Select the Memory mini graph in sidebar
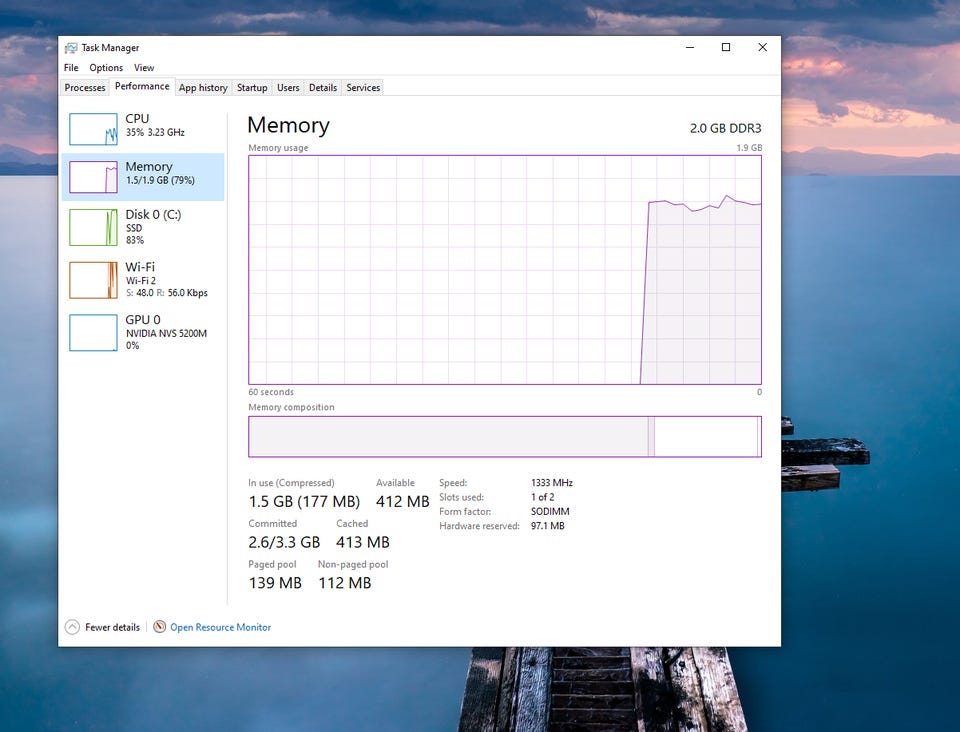The width and height of the screenshot is (960, 732). click(x=93, y=177)
